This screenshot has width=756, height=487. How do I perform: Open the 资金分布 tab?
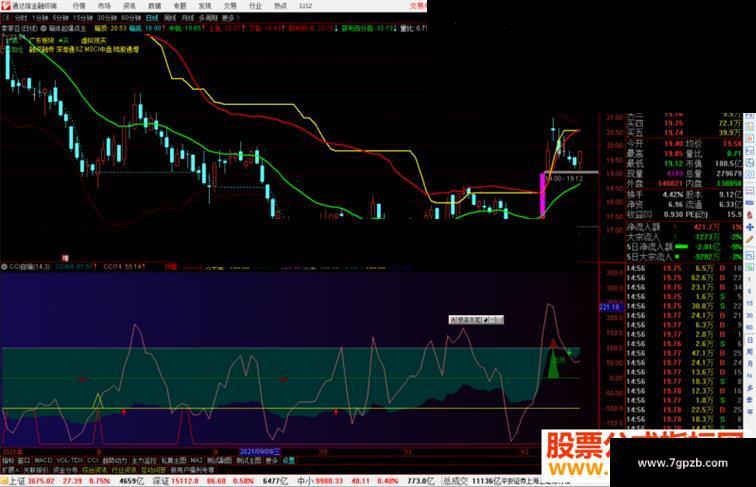click(65, 470)
